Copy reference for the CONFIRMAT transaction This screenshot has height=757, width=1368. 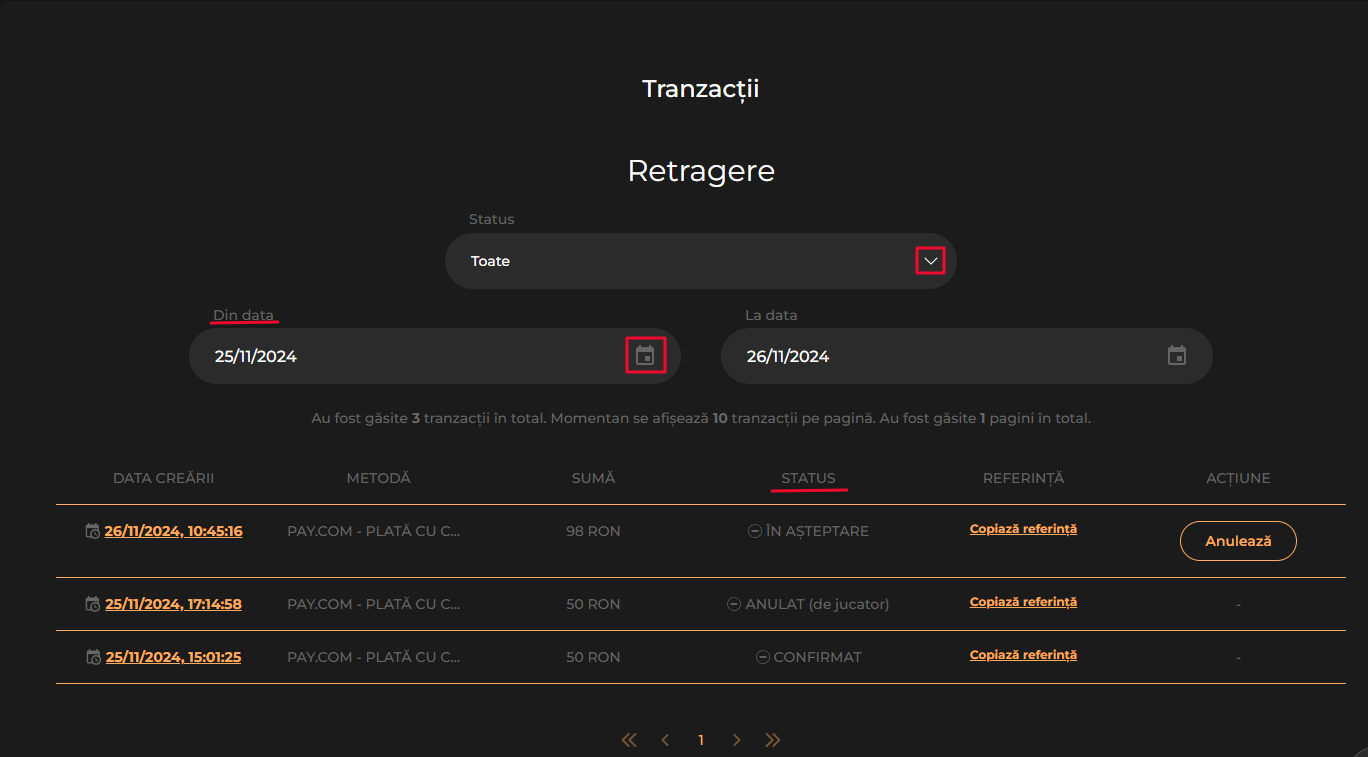coord(1023,655)
